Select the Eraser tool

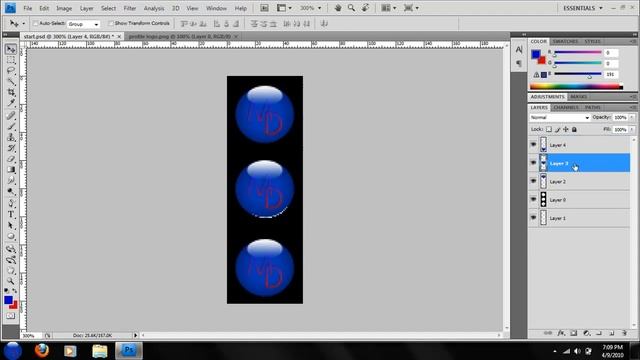(x=11, y=159)
